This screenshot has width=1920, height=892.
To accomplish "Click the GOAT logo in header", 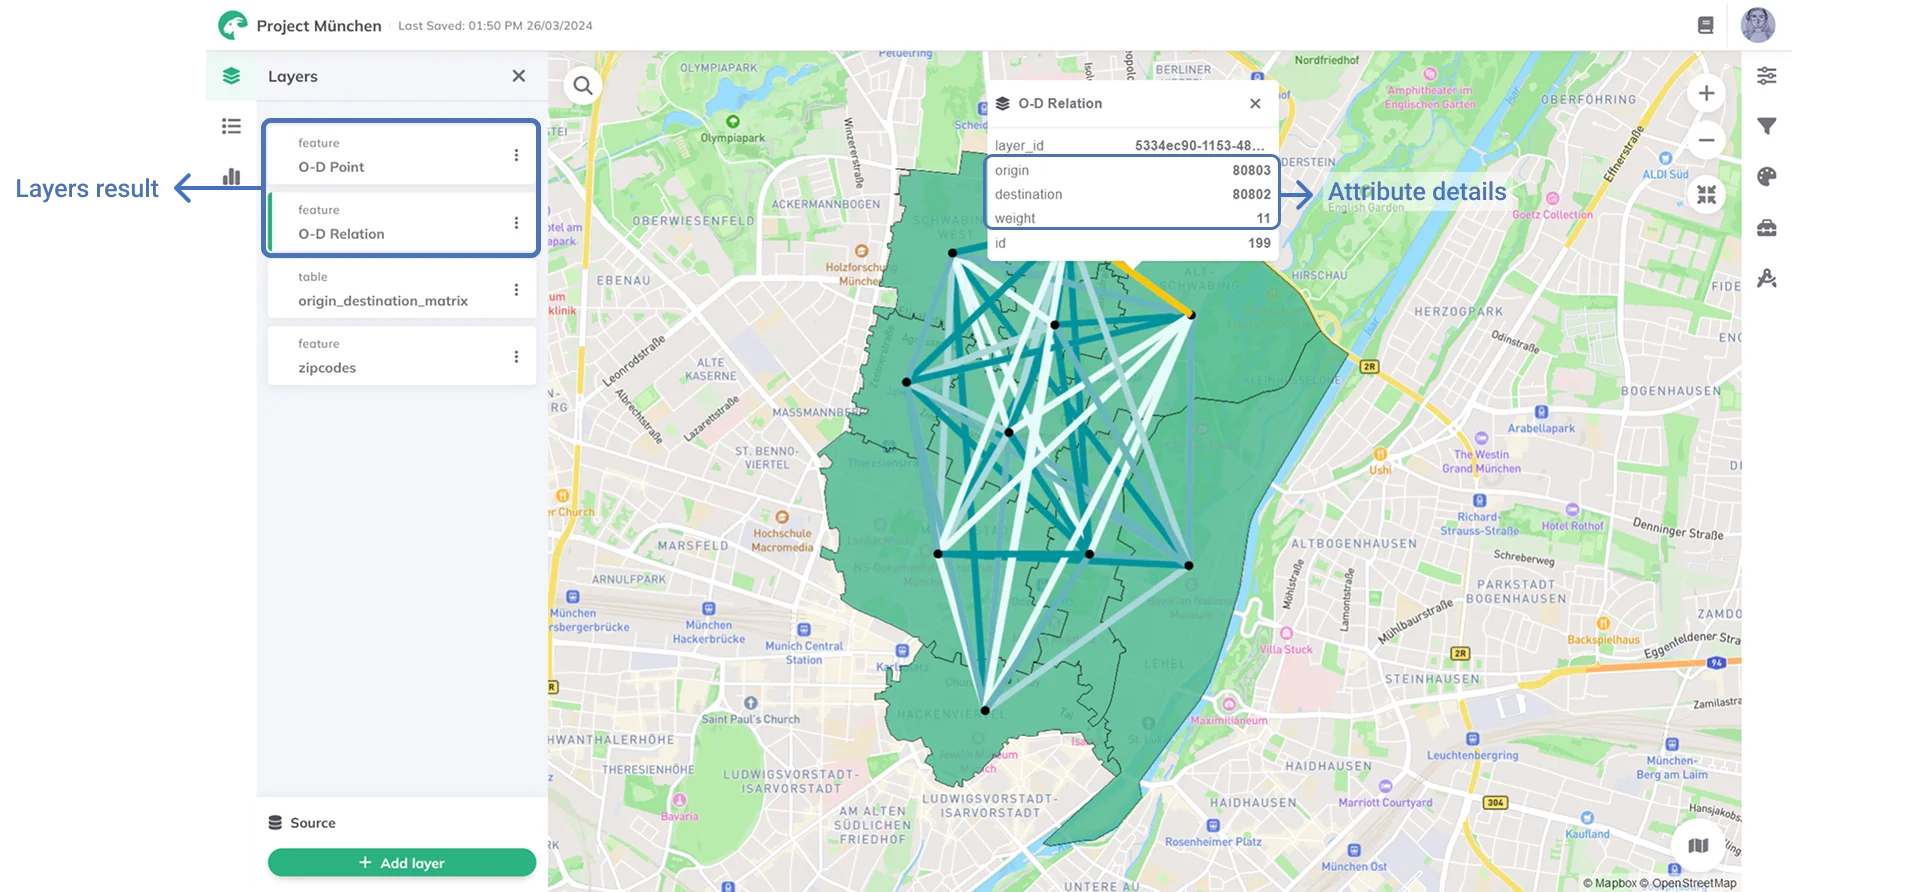I will 233,25.
